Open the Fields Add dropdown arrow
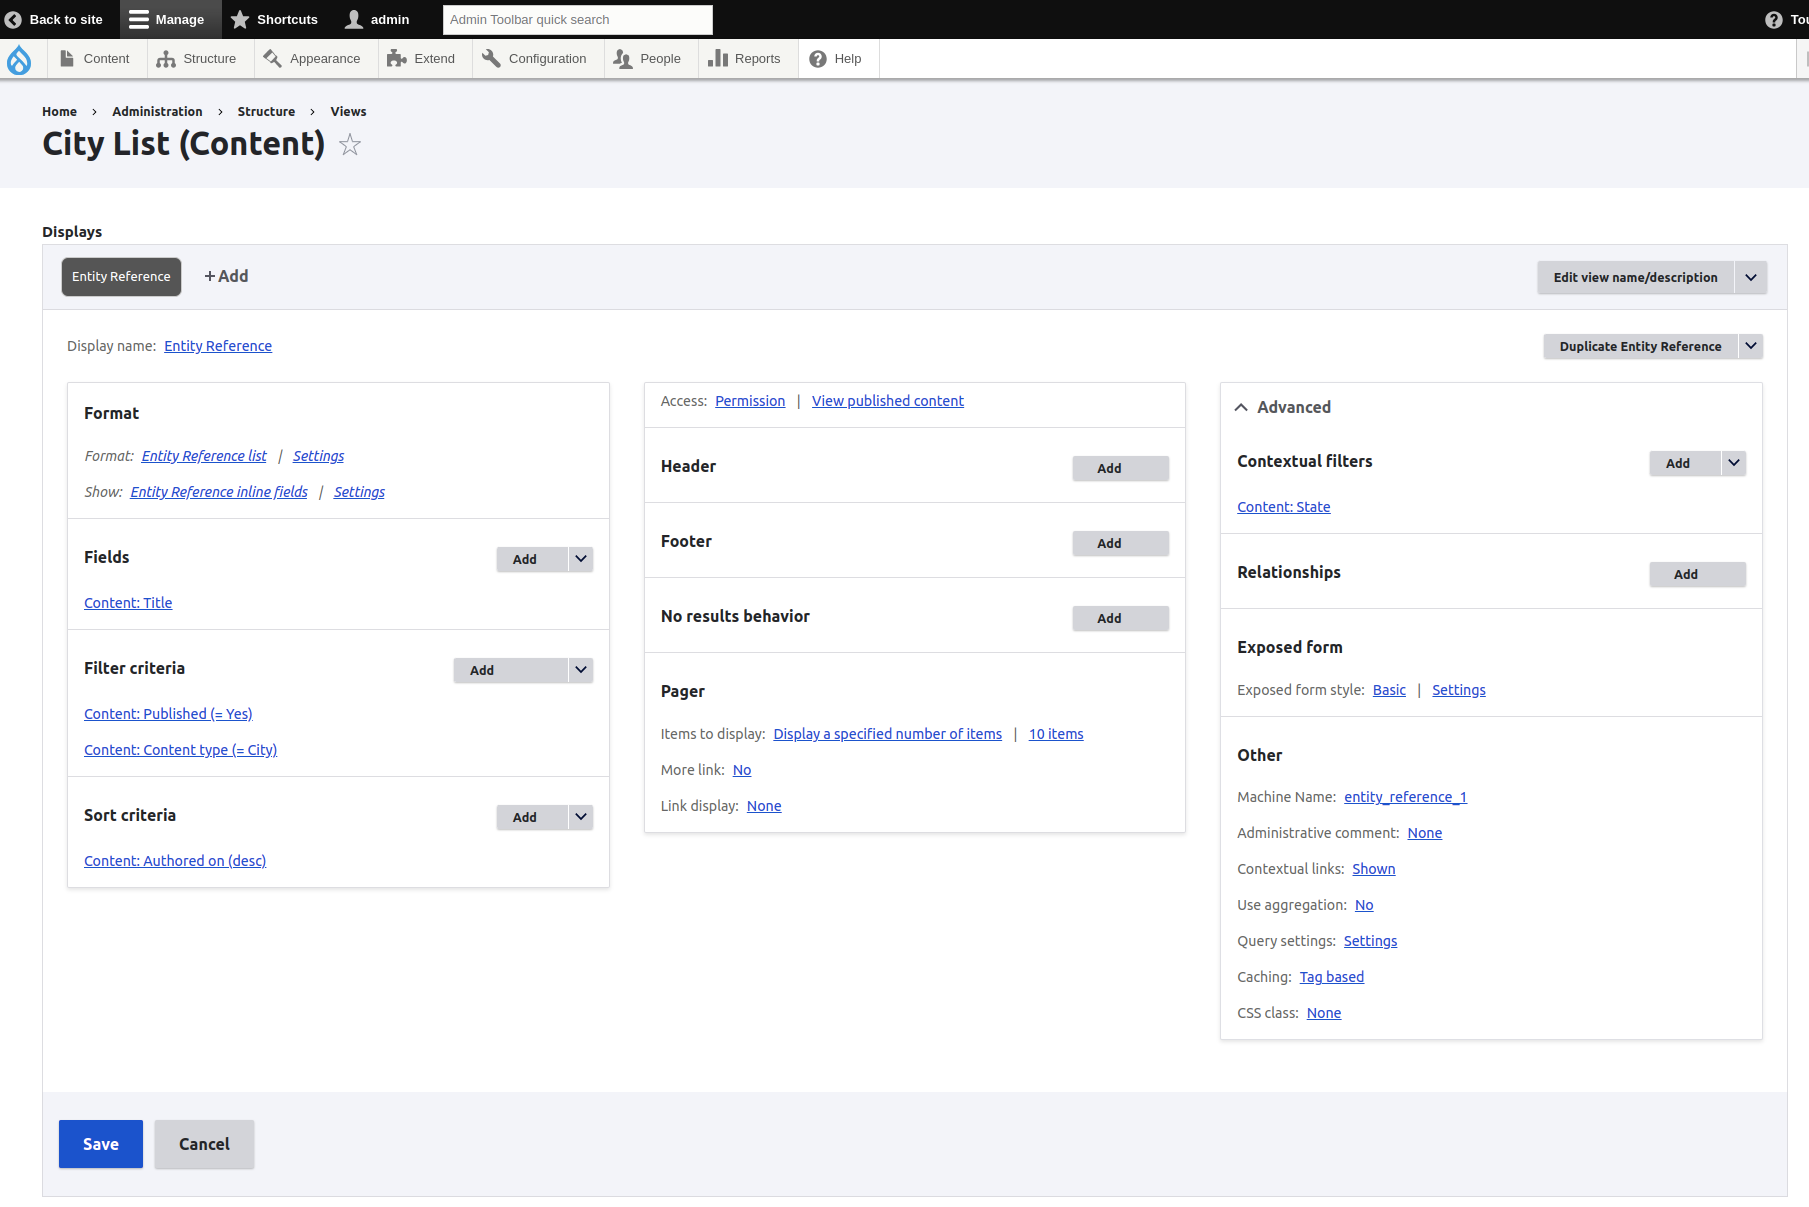 point(580,559)
